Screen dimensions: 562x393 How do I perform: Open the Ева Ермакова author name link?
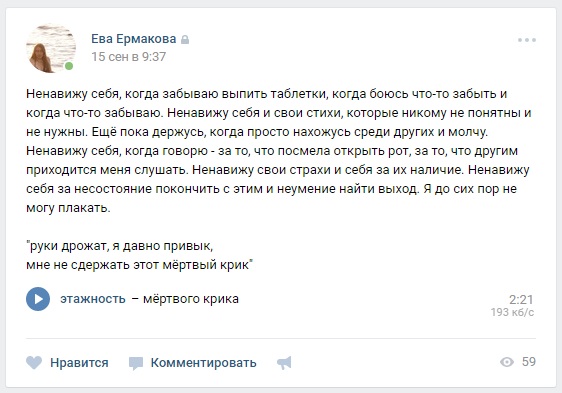(x=133, y=39)
